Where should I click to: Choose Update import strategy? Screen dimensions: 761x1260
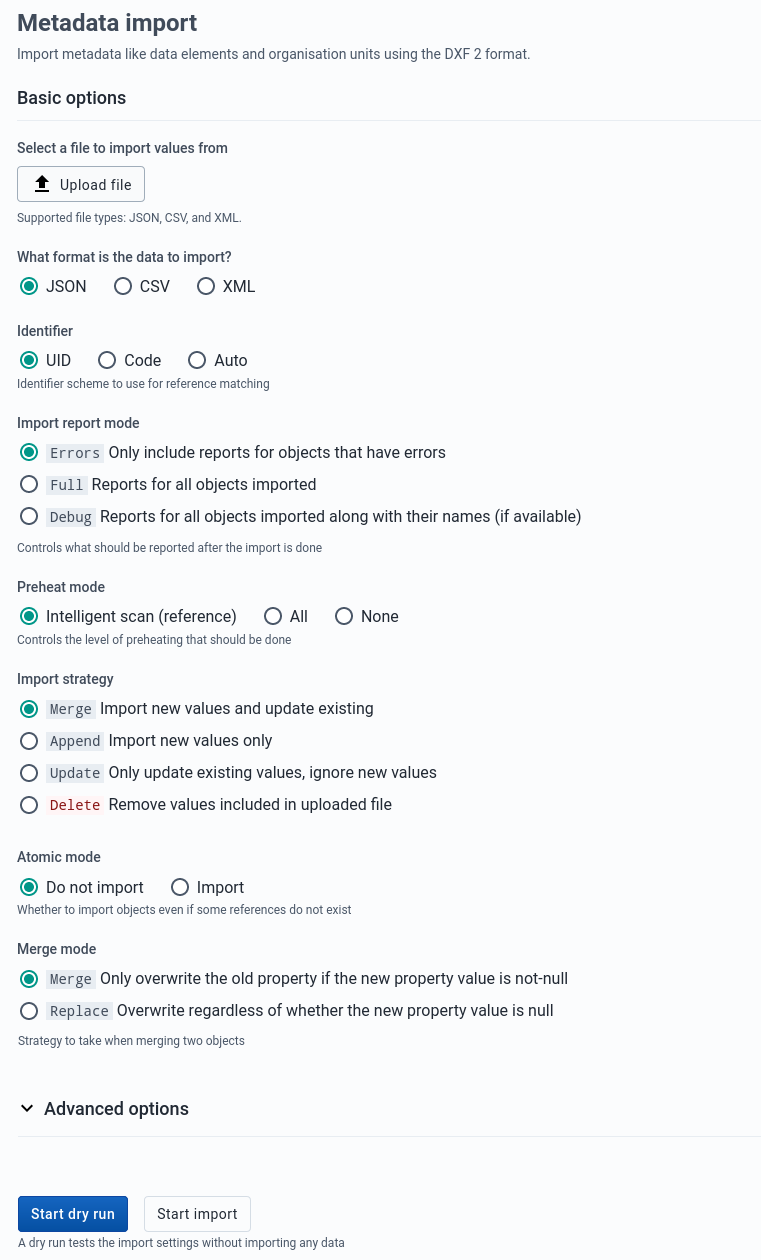[29, 772]
